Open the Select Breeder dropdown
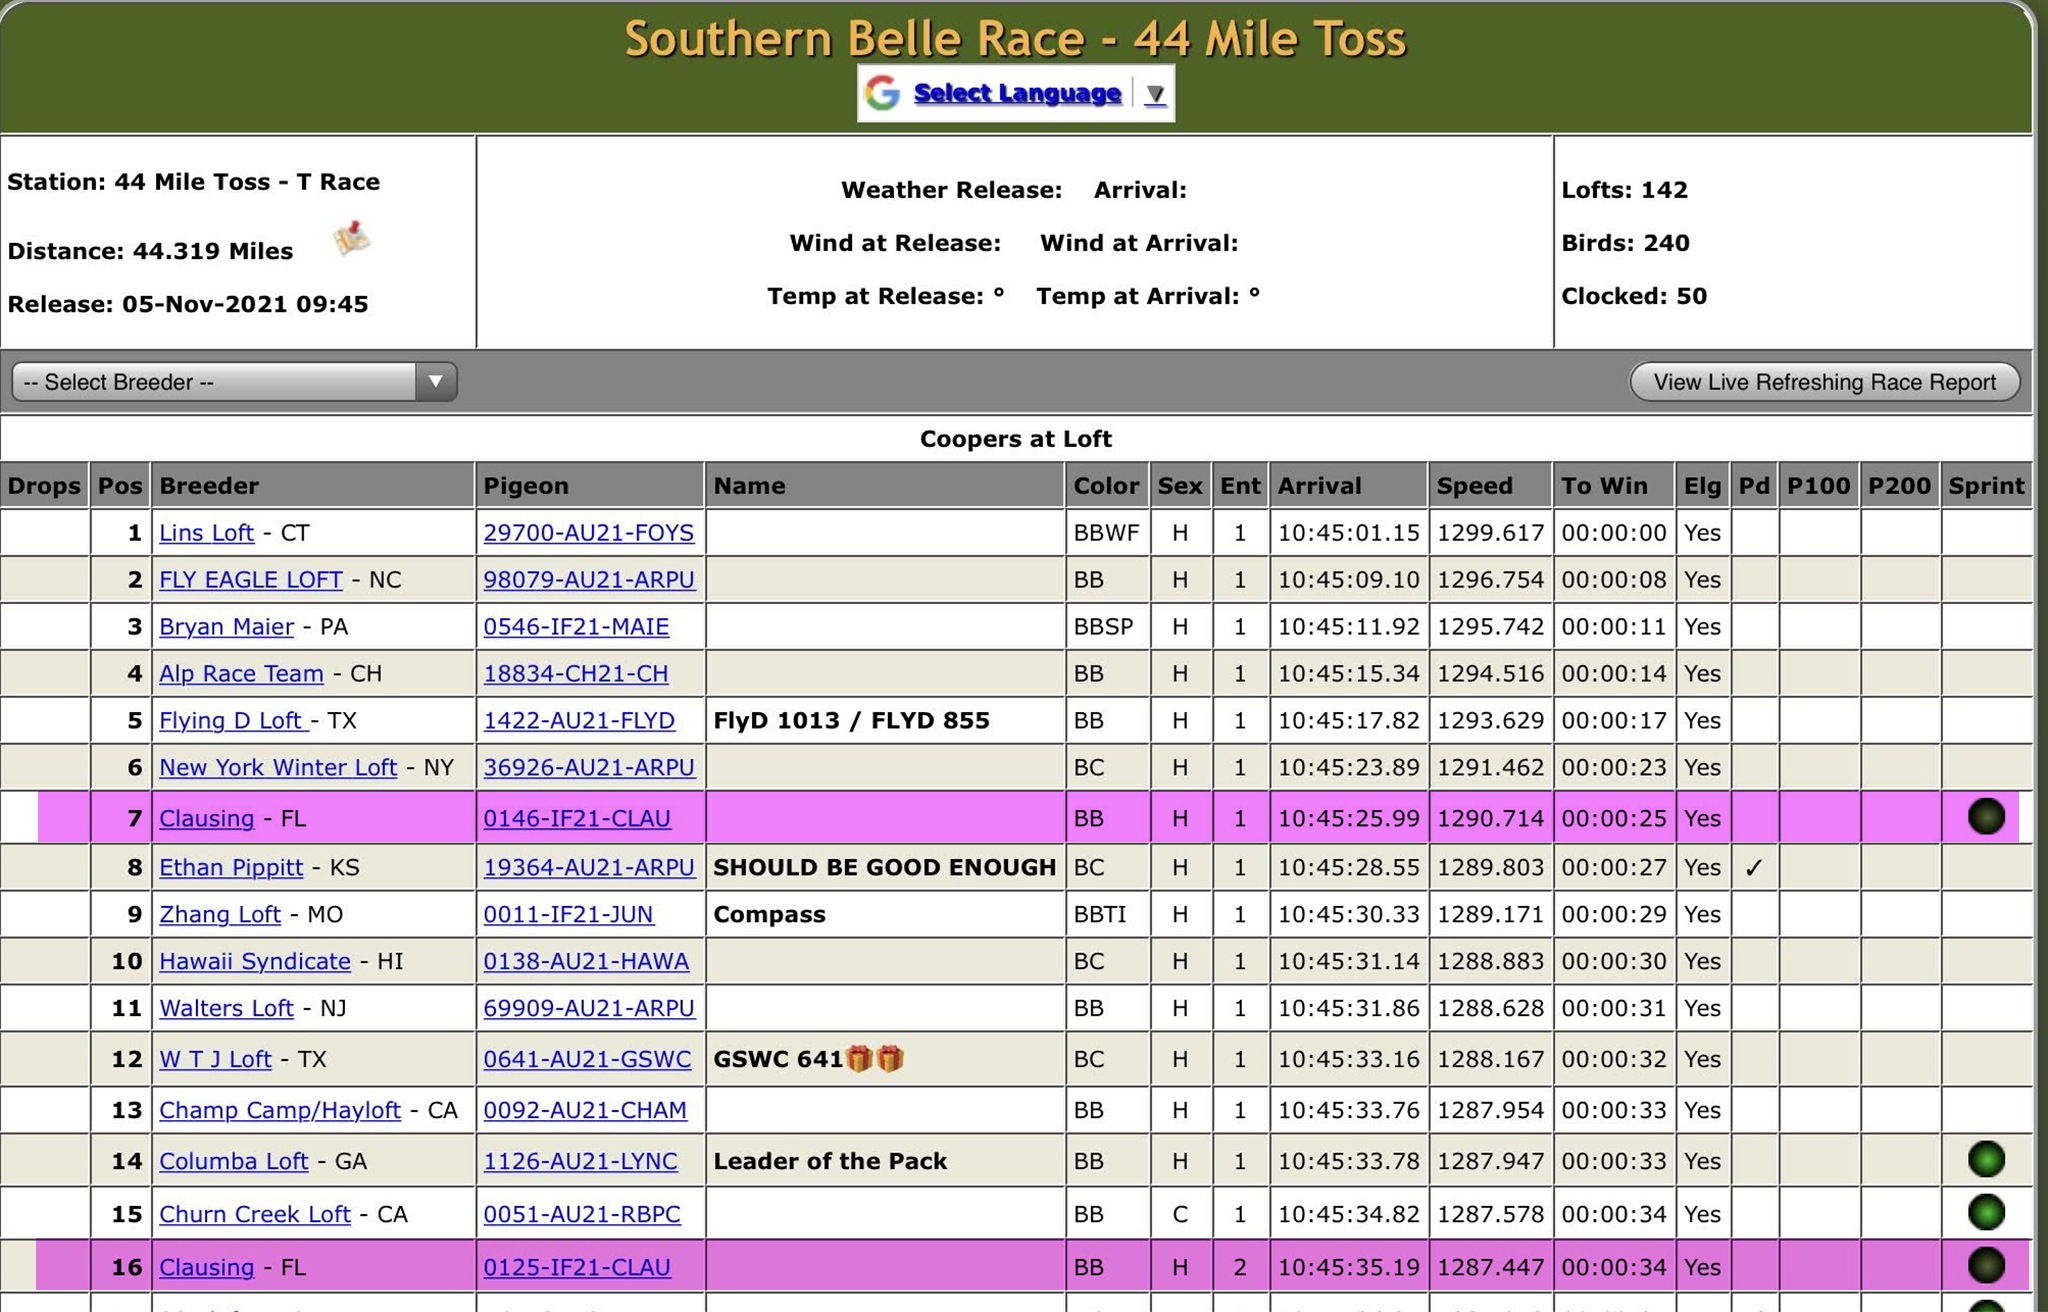2048x1312 pixels. click(234, 382)
